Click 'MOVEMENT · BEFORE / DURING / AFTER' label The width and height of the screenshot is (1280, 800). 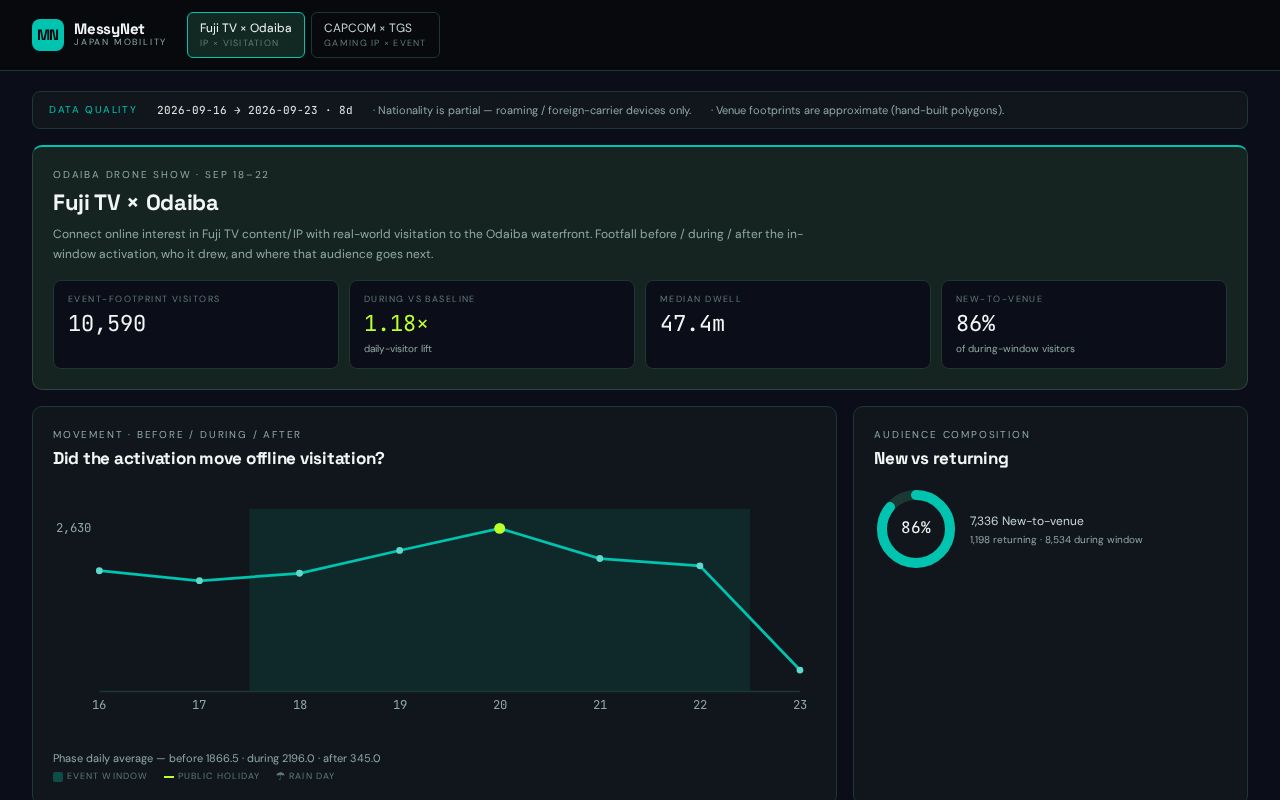(177, 435)
